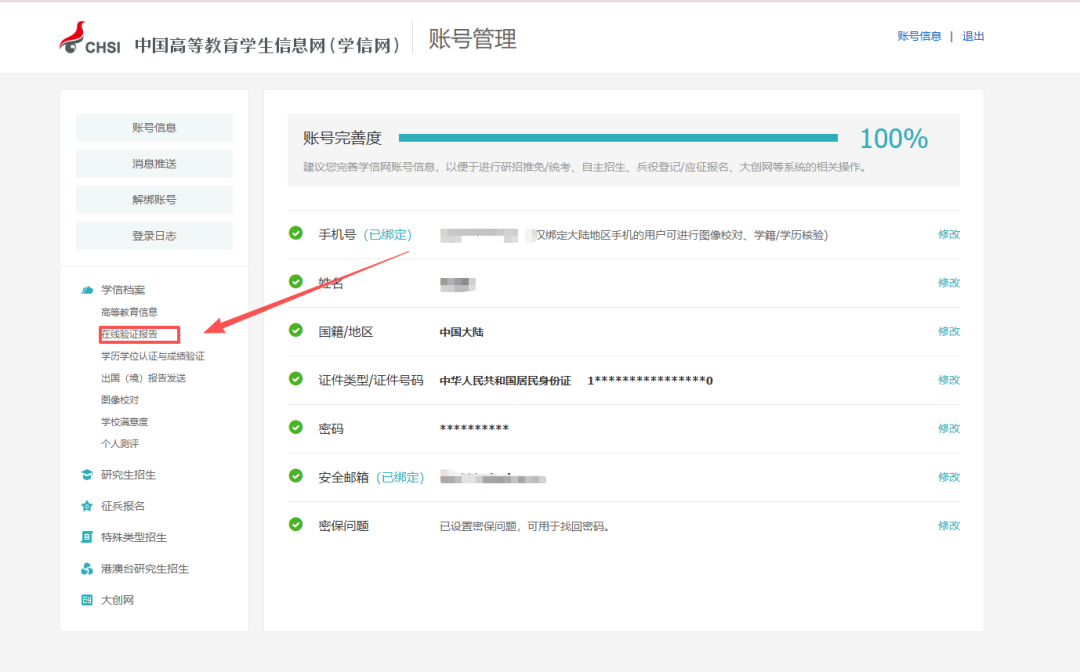
Task: Click the 中国大陆 nationality value
Action: point(461,332)
